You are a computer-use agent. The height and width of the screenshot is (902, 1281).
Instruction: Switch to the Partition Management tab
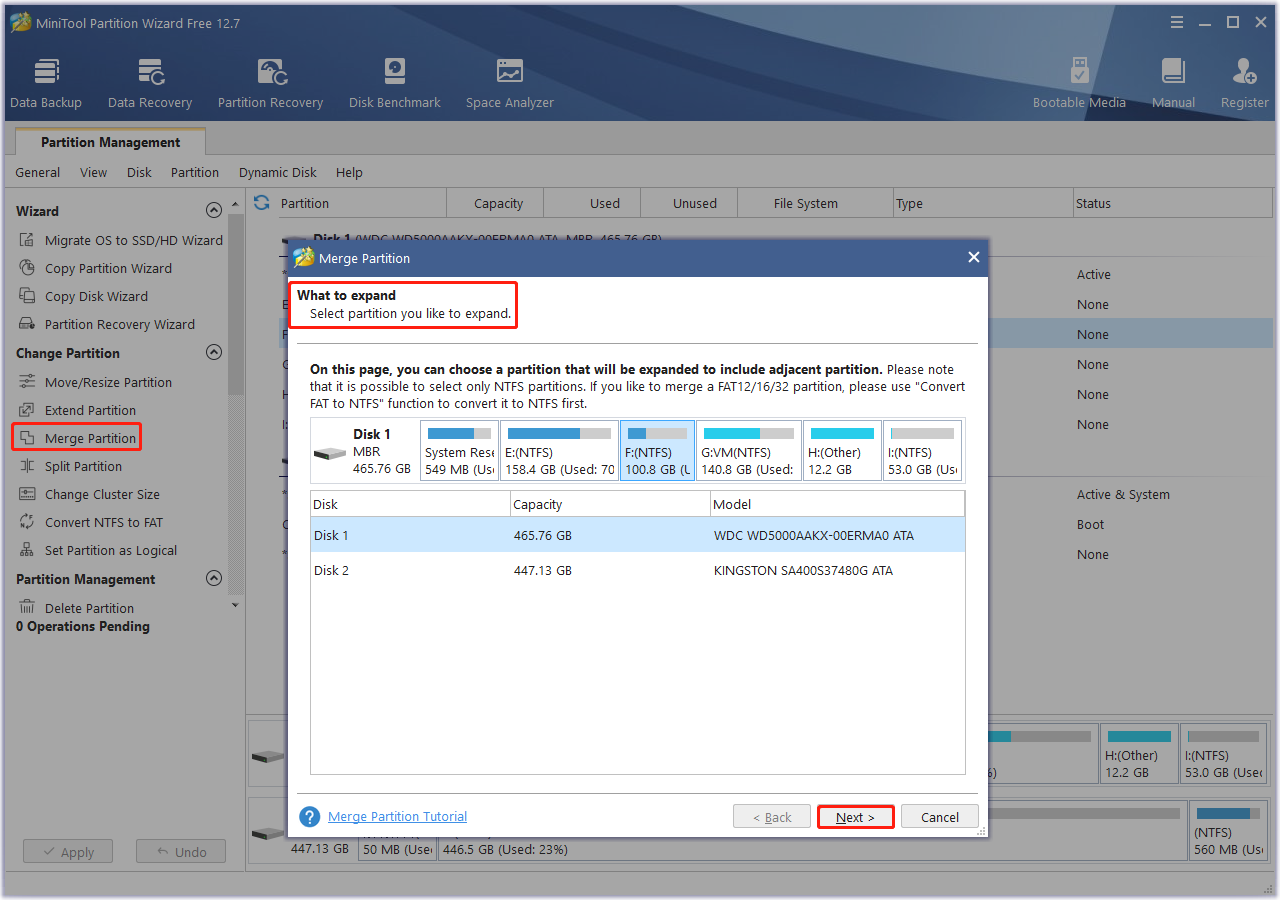click(111, 142)
